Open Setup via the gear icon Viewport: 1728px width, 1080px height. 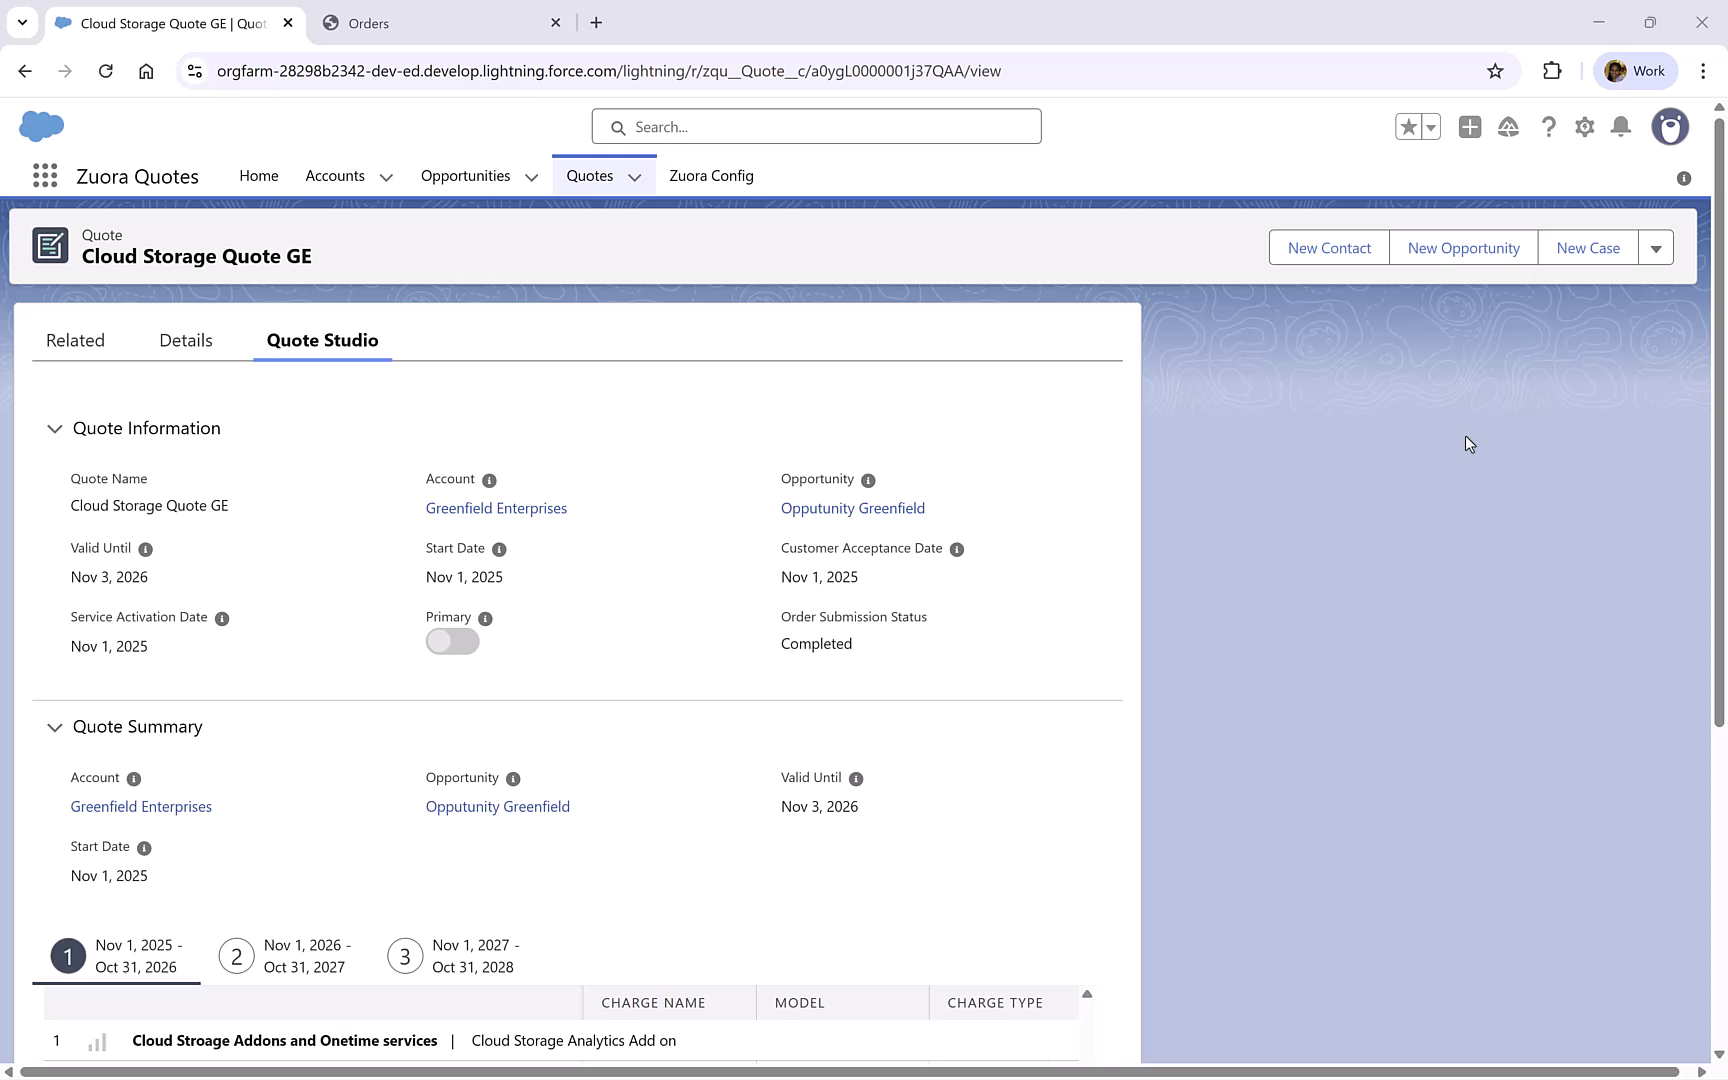1585,127
